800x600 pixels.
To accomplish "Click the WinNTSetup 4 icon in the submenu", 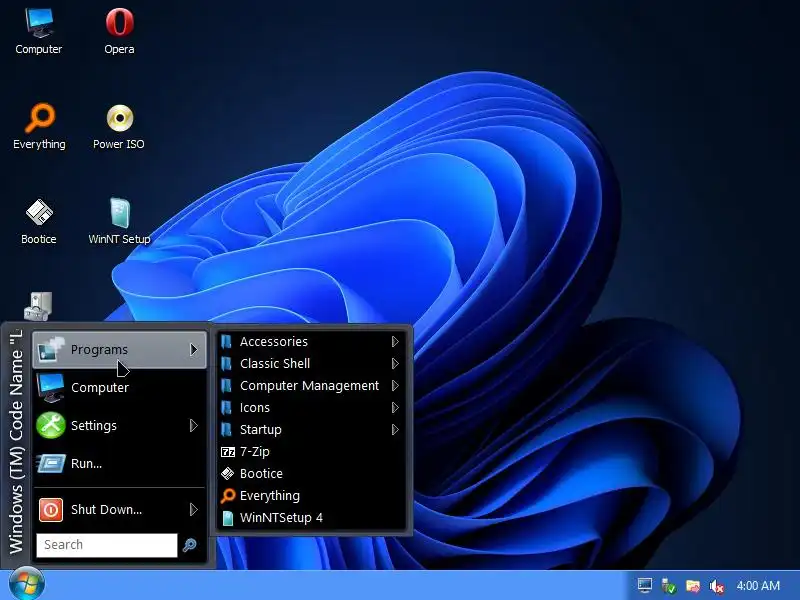I will (228, 518).
